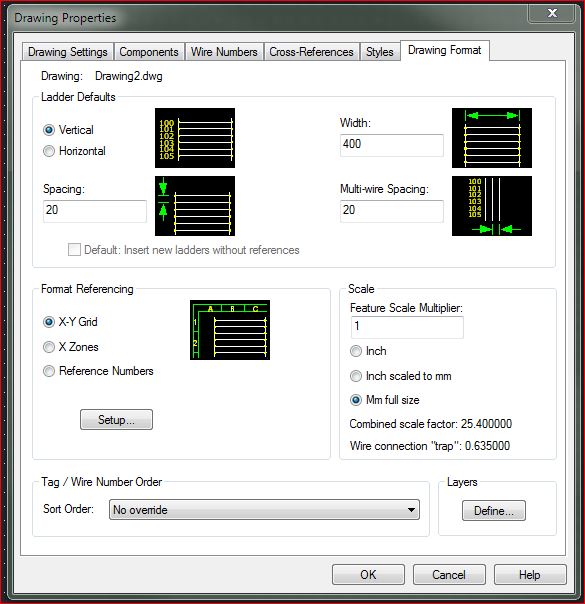
Task: Open the Components tab
Action: point(149,52)
